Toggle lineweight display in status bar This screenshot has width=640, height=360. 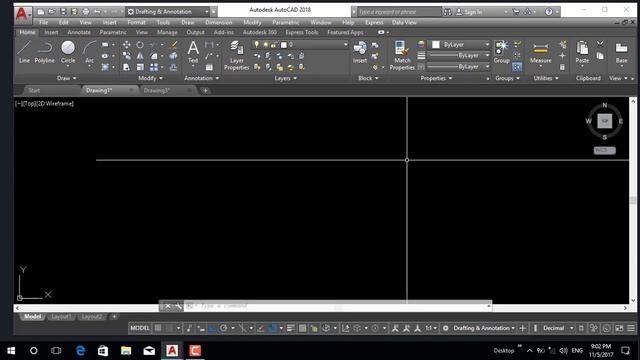pos(291,328)
